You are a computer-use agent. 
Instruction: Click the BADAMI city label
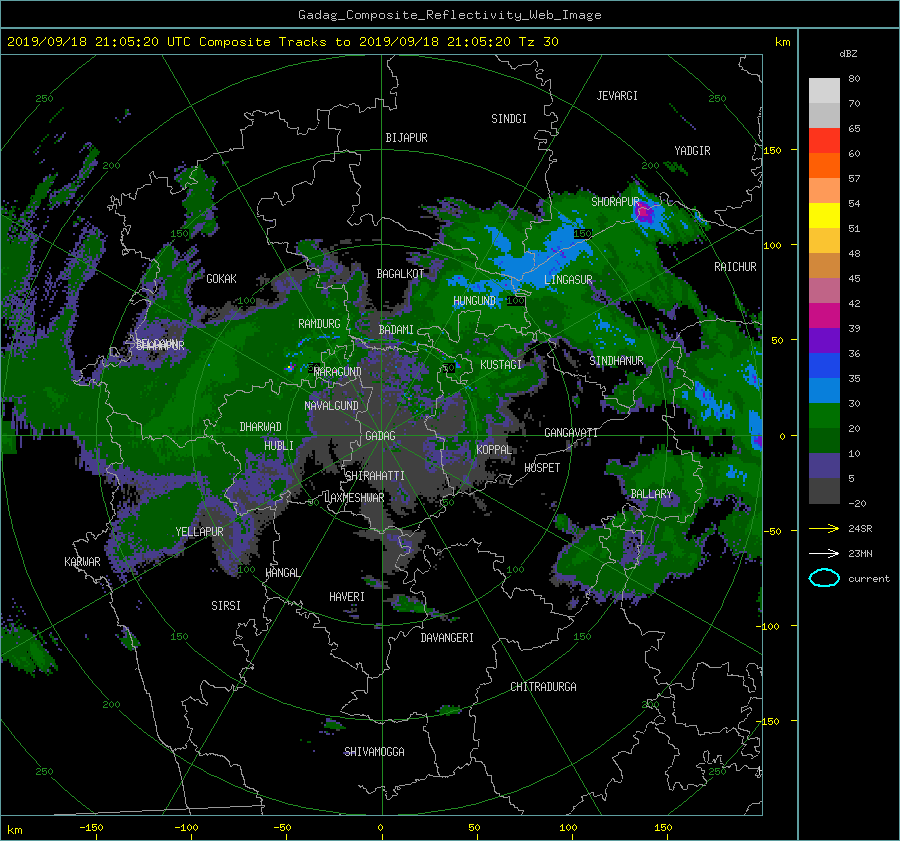point(396,330)
